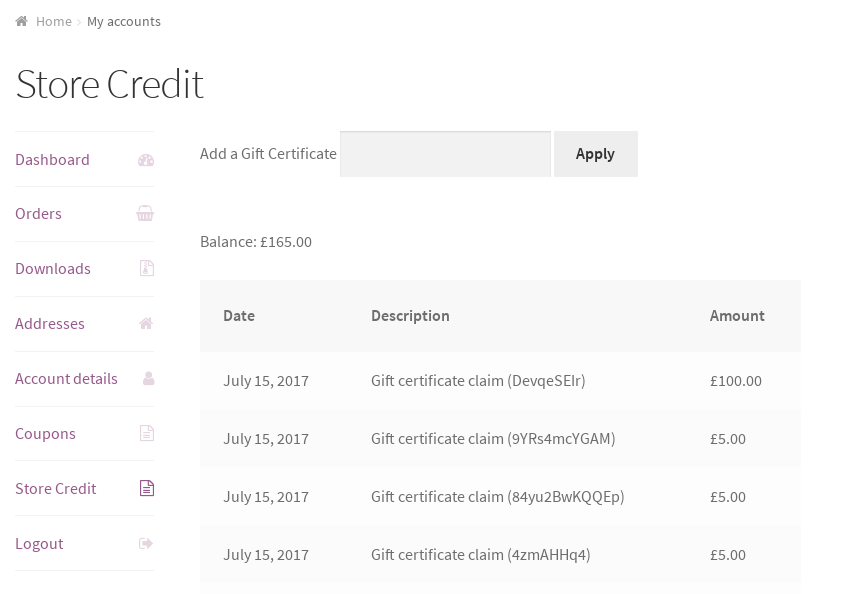
Task: Open the Coupons page link
Action: tap(45, 434)
